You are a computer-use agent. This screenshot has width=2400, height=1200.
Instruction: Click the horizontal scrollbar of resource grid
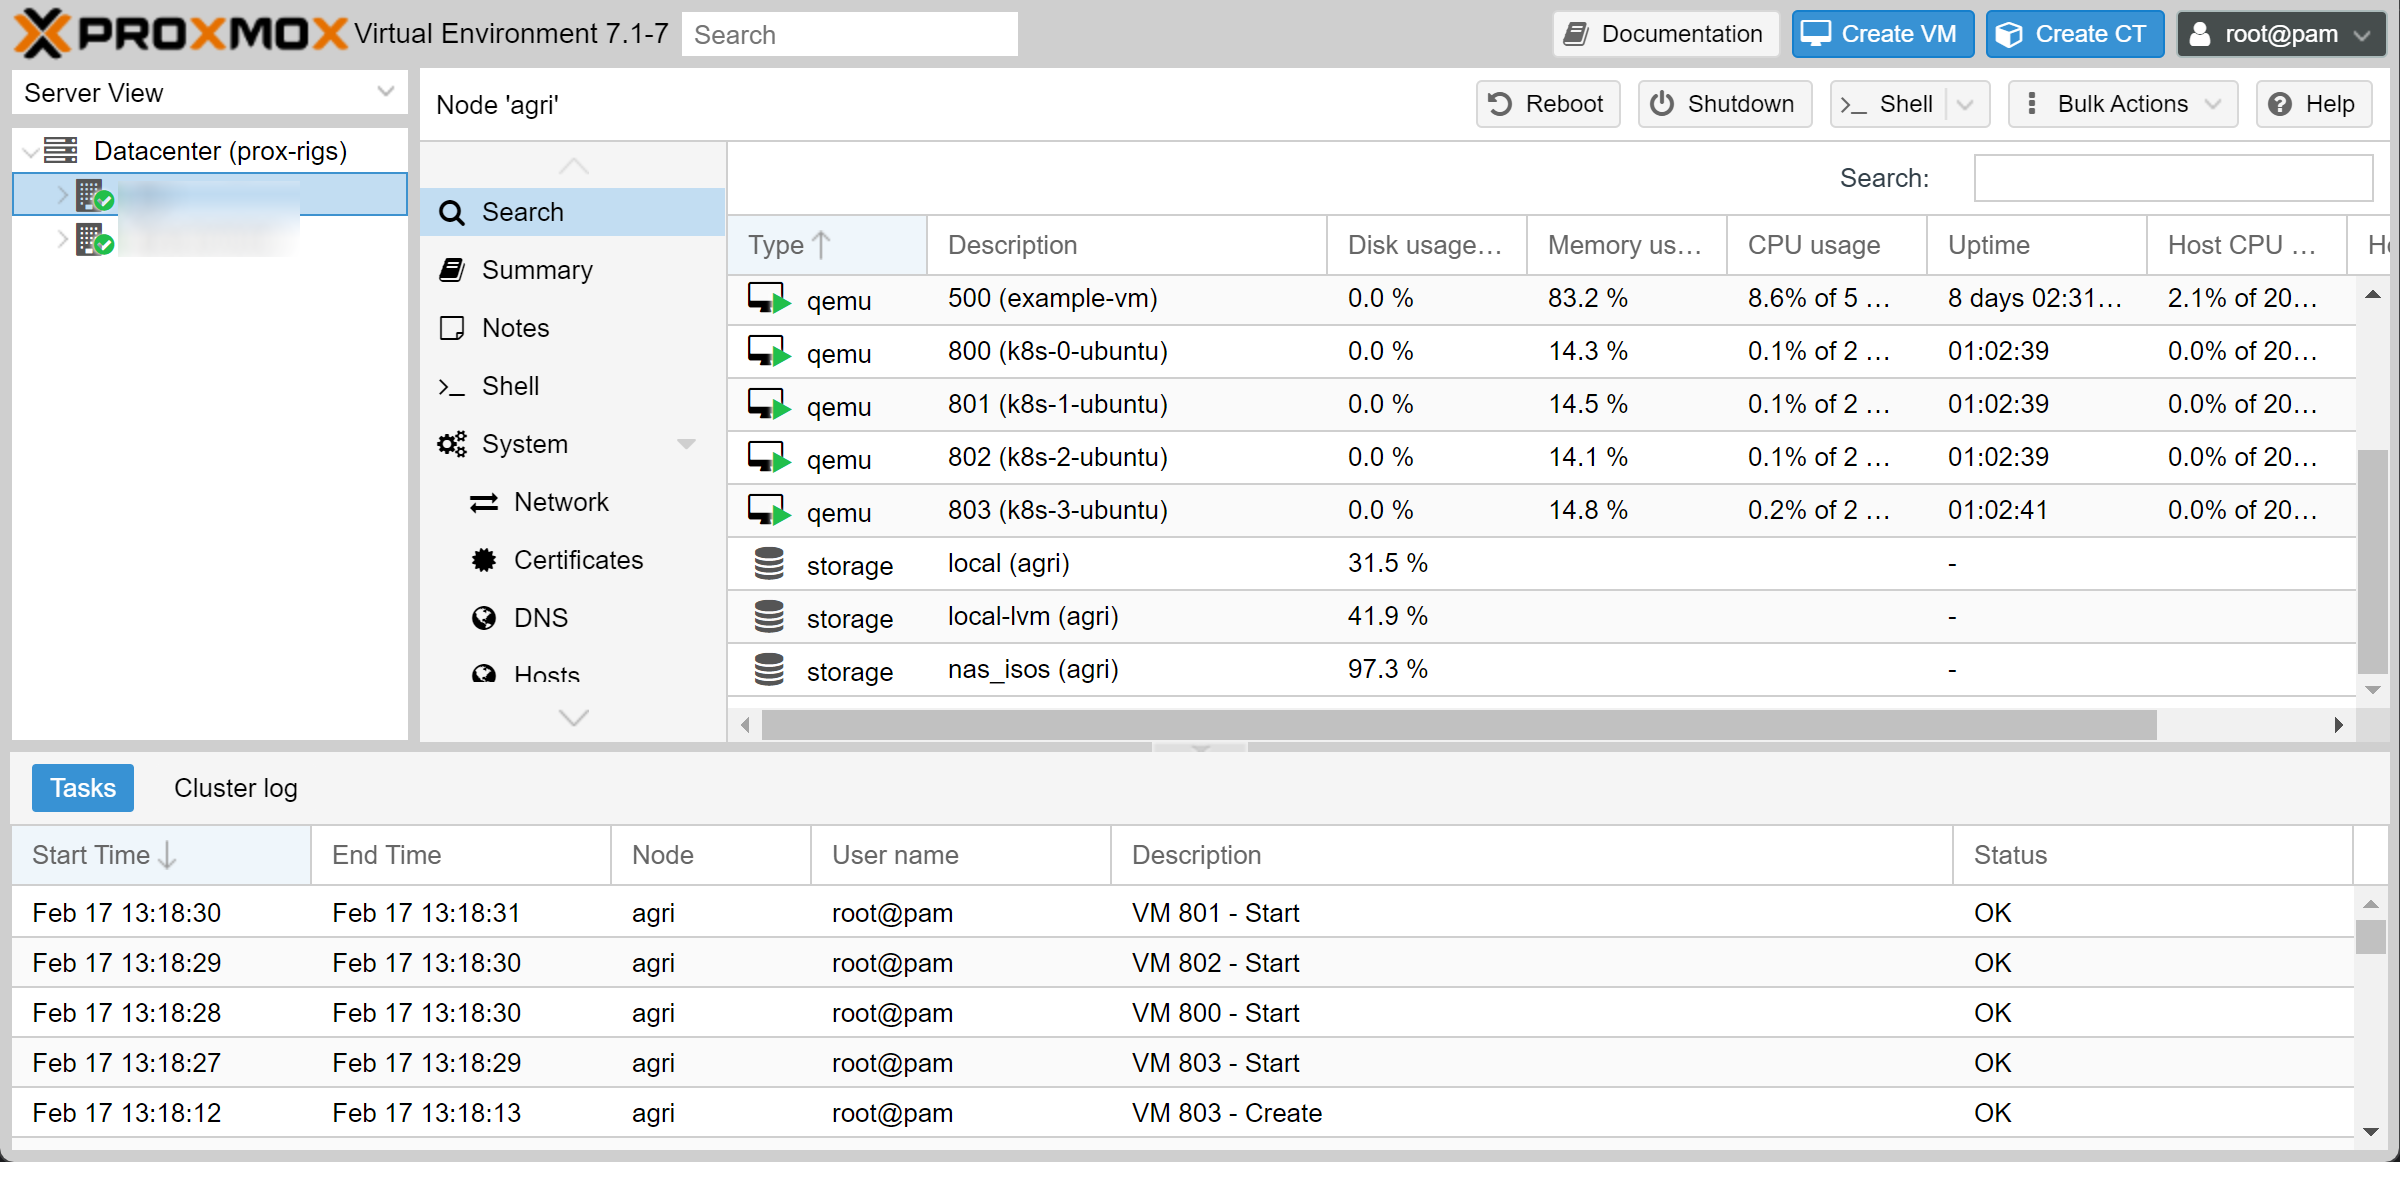coord(1459,724)
